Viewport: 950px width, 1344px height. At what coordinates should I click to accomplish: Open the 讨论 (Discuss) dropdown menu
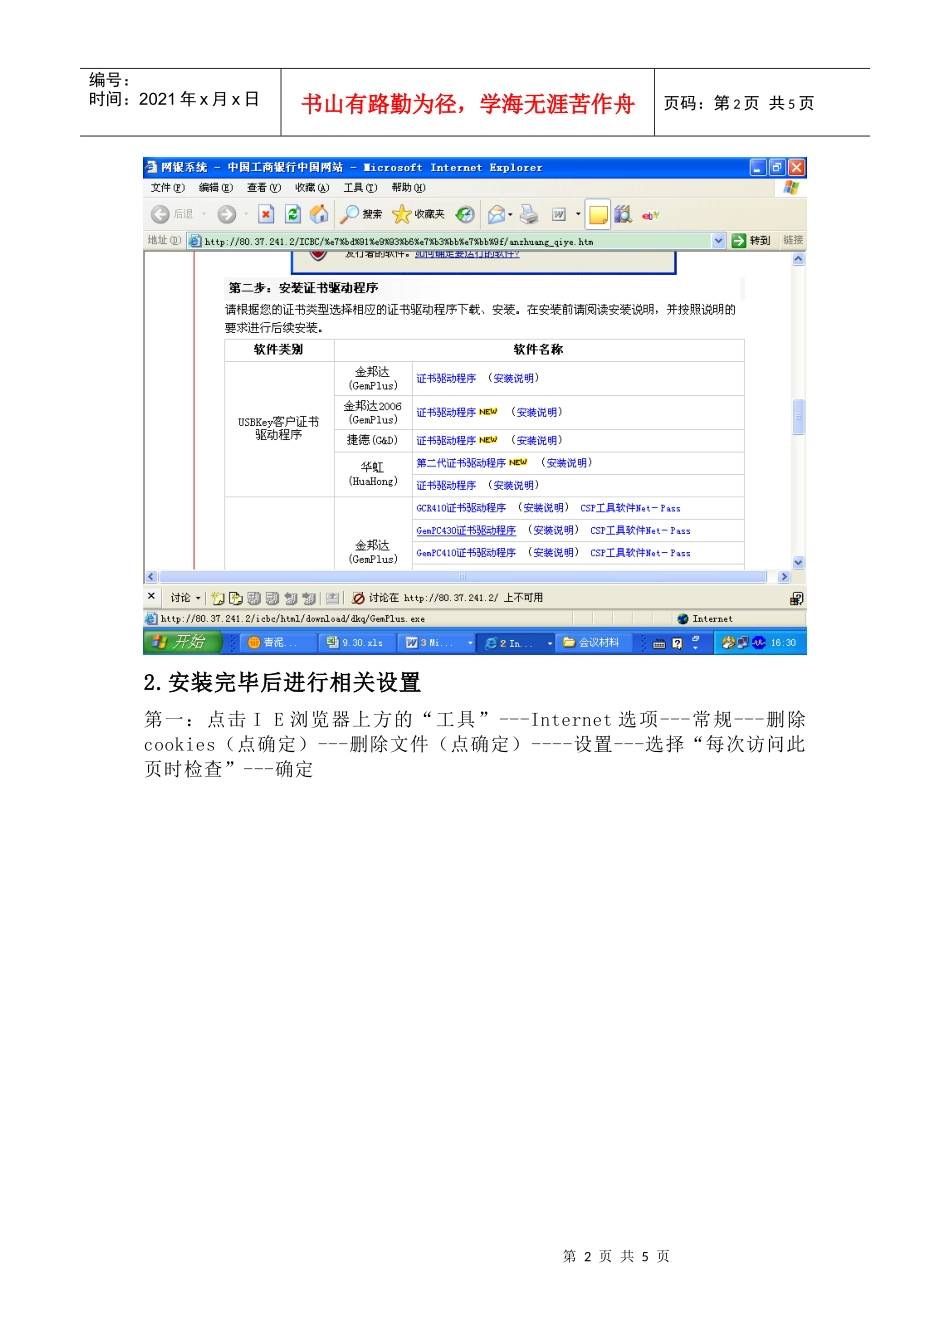pos(185,598)
